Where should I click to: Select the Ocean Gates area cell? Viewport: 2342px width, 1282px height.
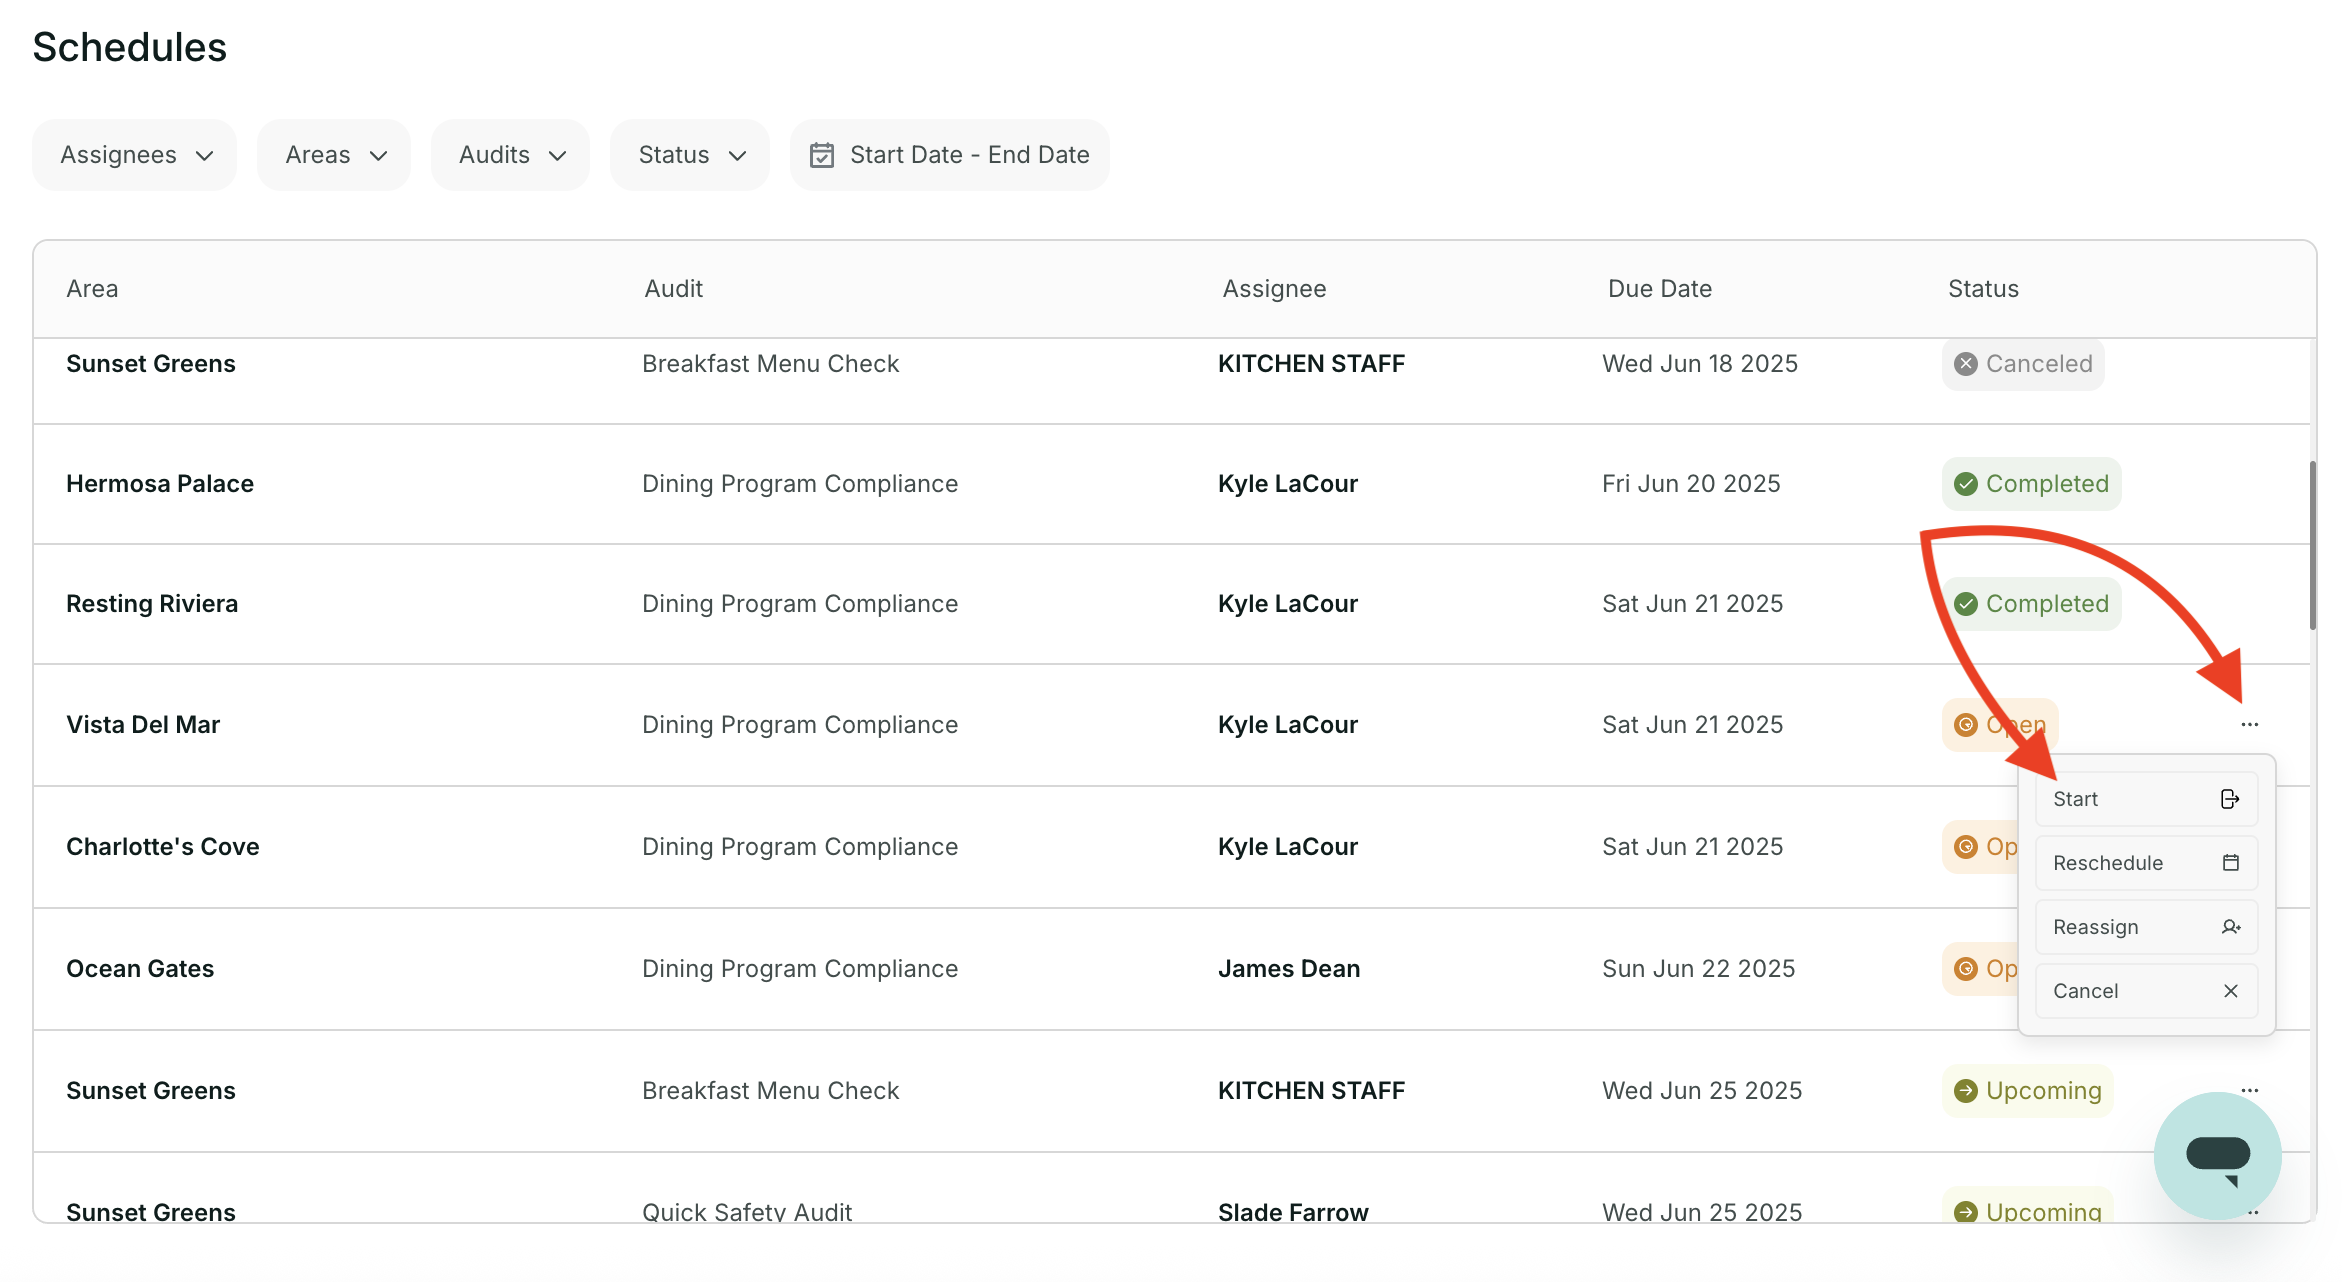click(x=140, y=969)
